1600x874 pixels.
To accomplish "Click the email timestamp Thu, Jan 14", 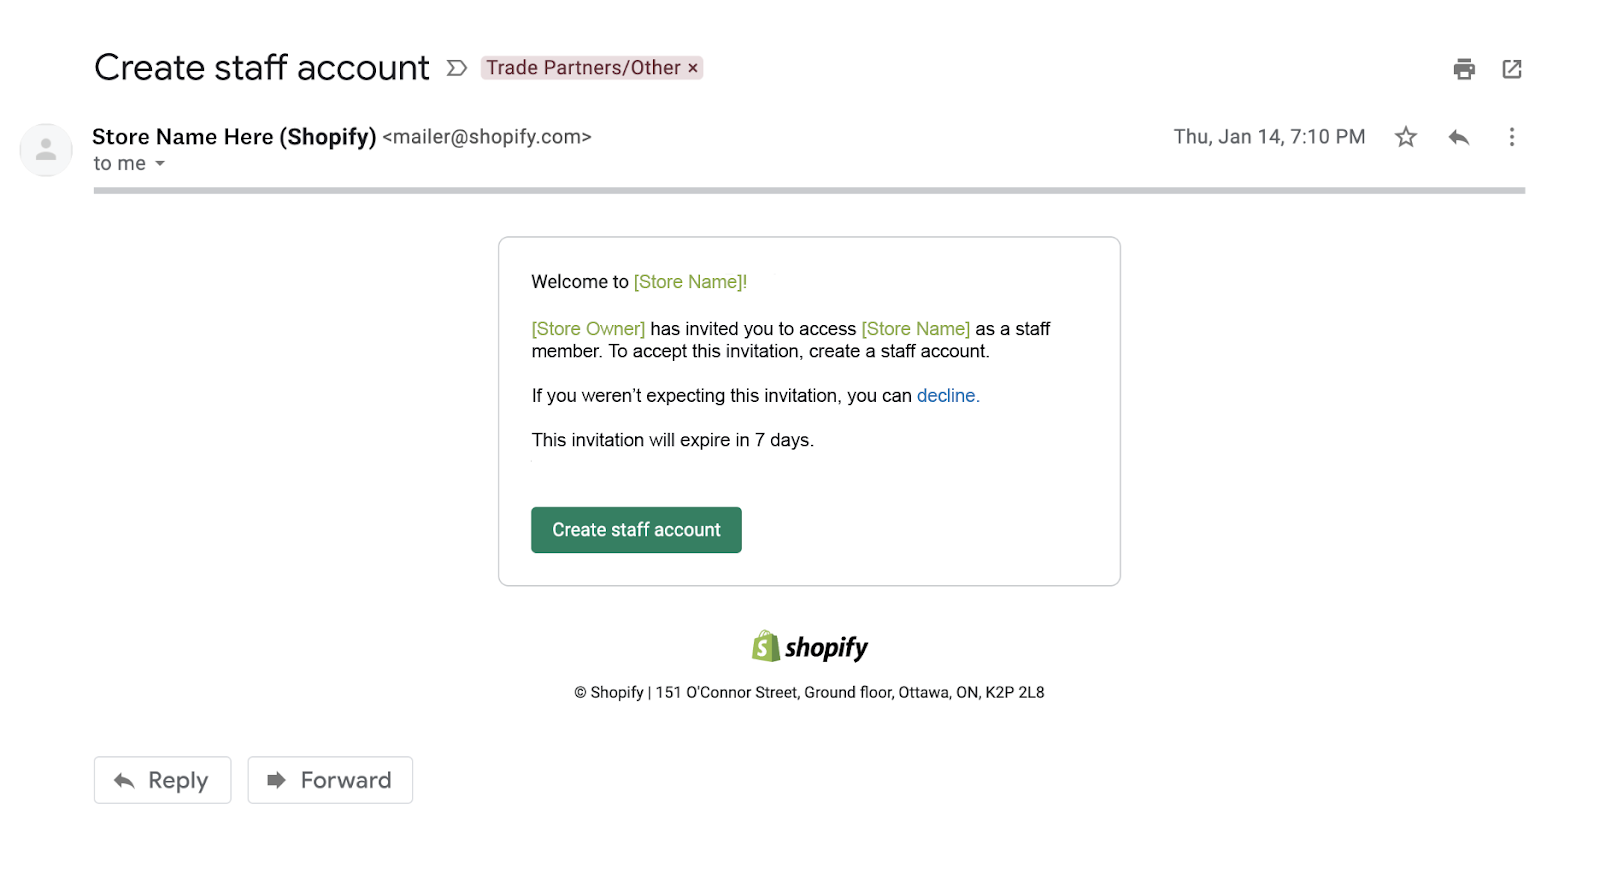I will click(1269, 137).
